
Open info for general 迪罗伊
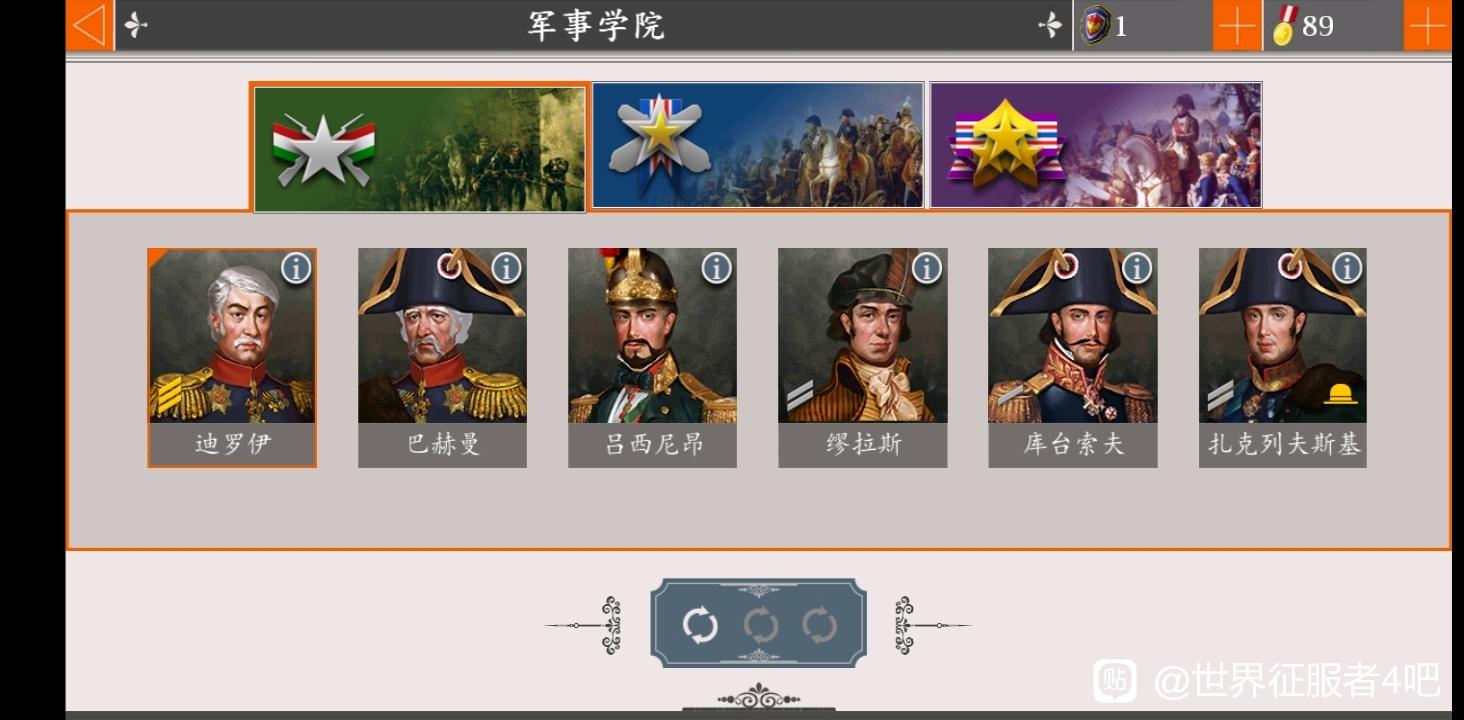pos(296,268)
